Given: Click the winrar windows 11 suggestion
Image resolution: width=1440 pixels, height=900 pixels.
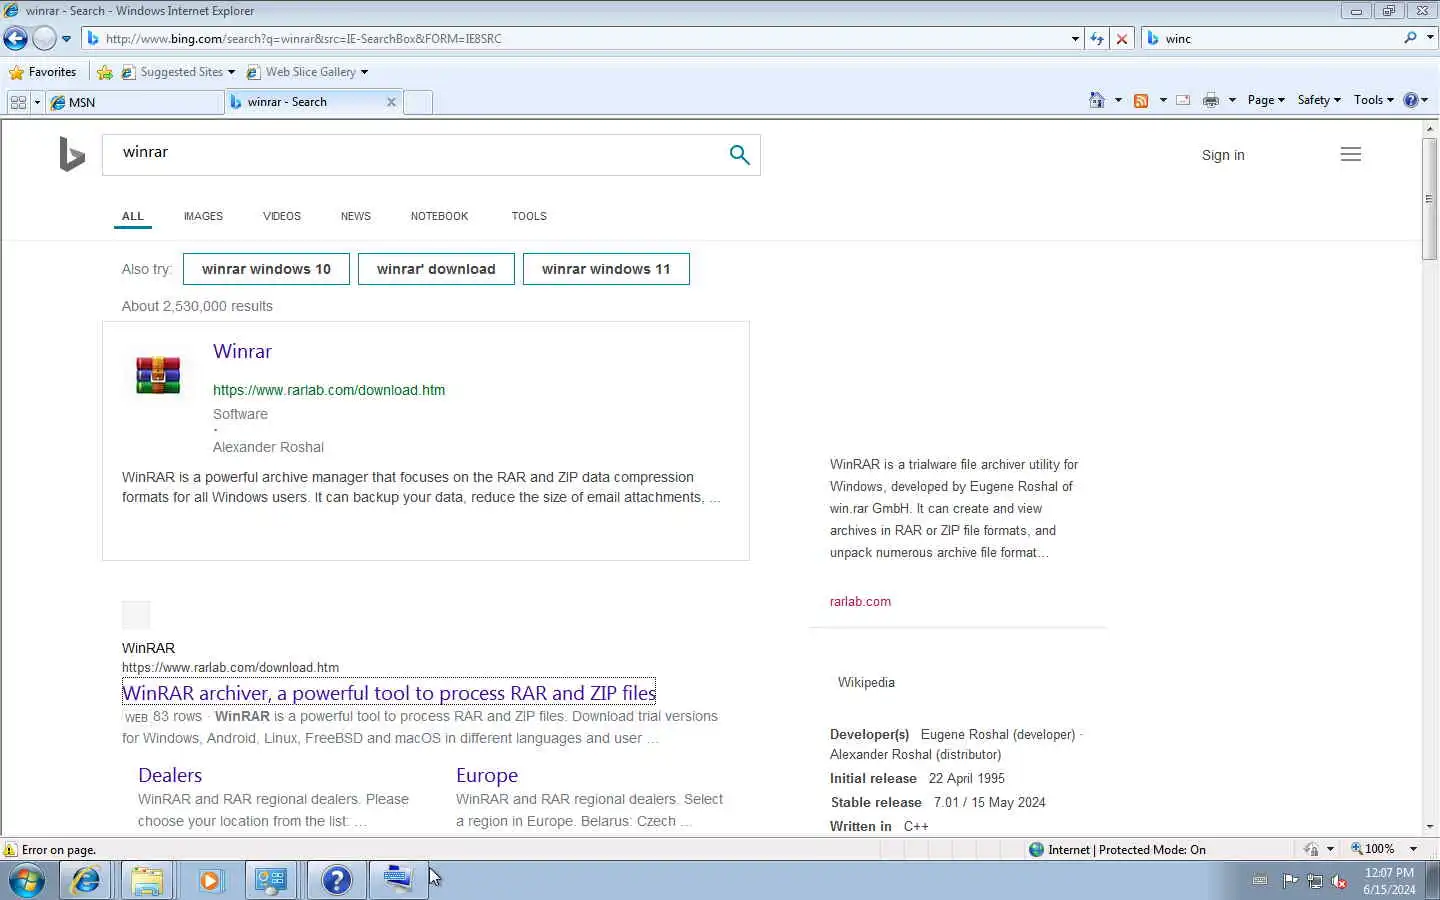Looking at the screenshot, I should tap(606, 269).
